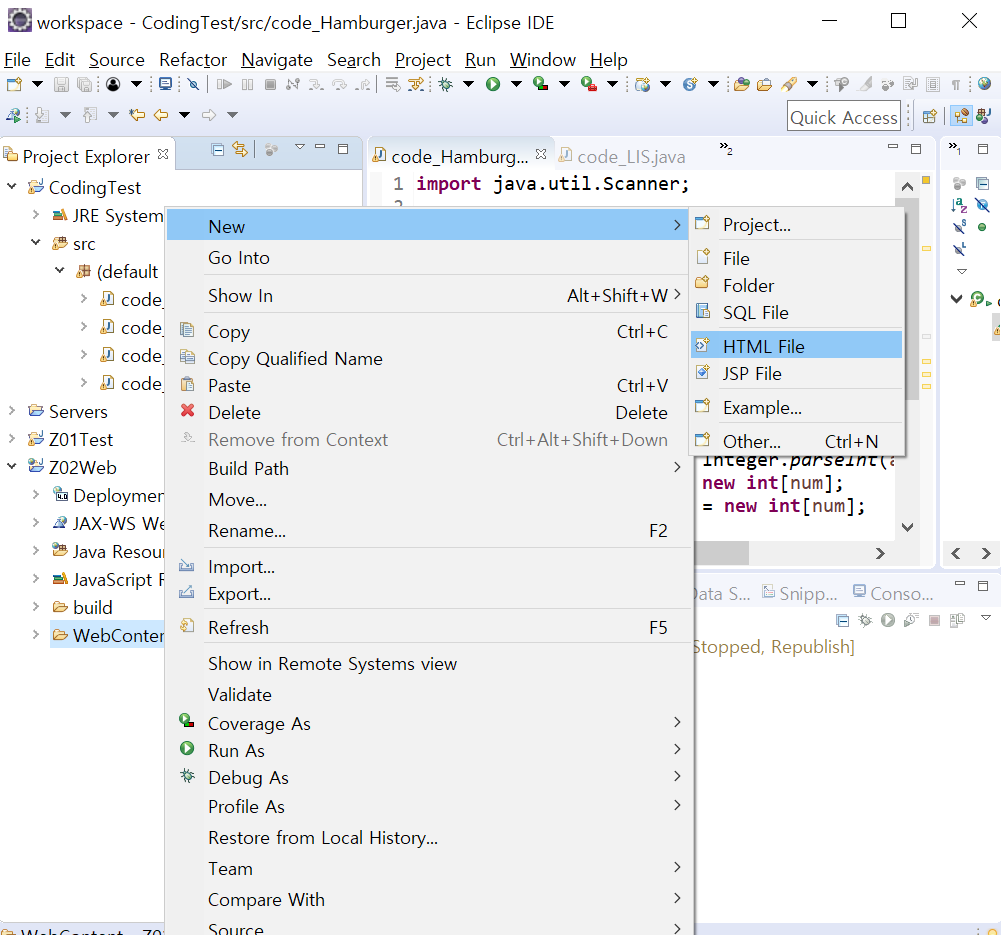
Task: Click the Search flashlight toolbar icon
Action: pos(790,84)
